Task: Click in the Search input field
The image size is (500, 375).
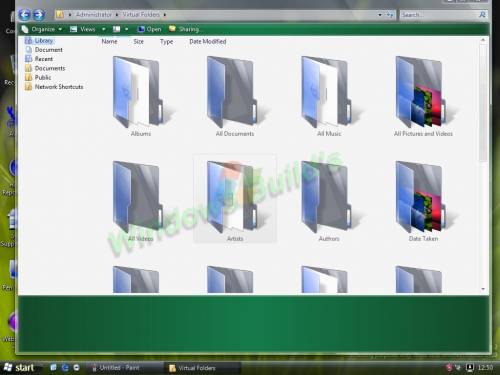Action: 438,15
